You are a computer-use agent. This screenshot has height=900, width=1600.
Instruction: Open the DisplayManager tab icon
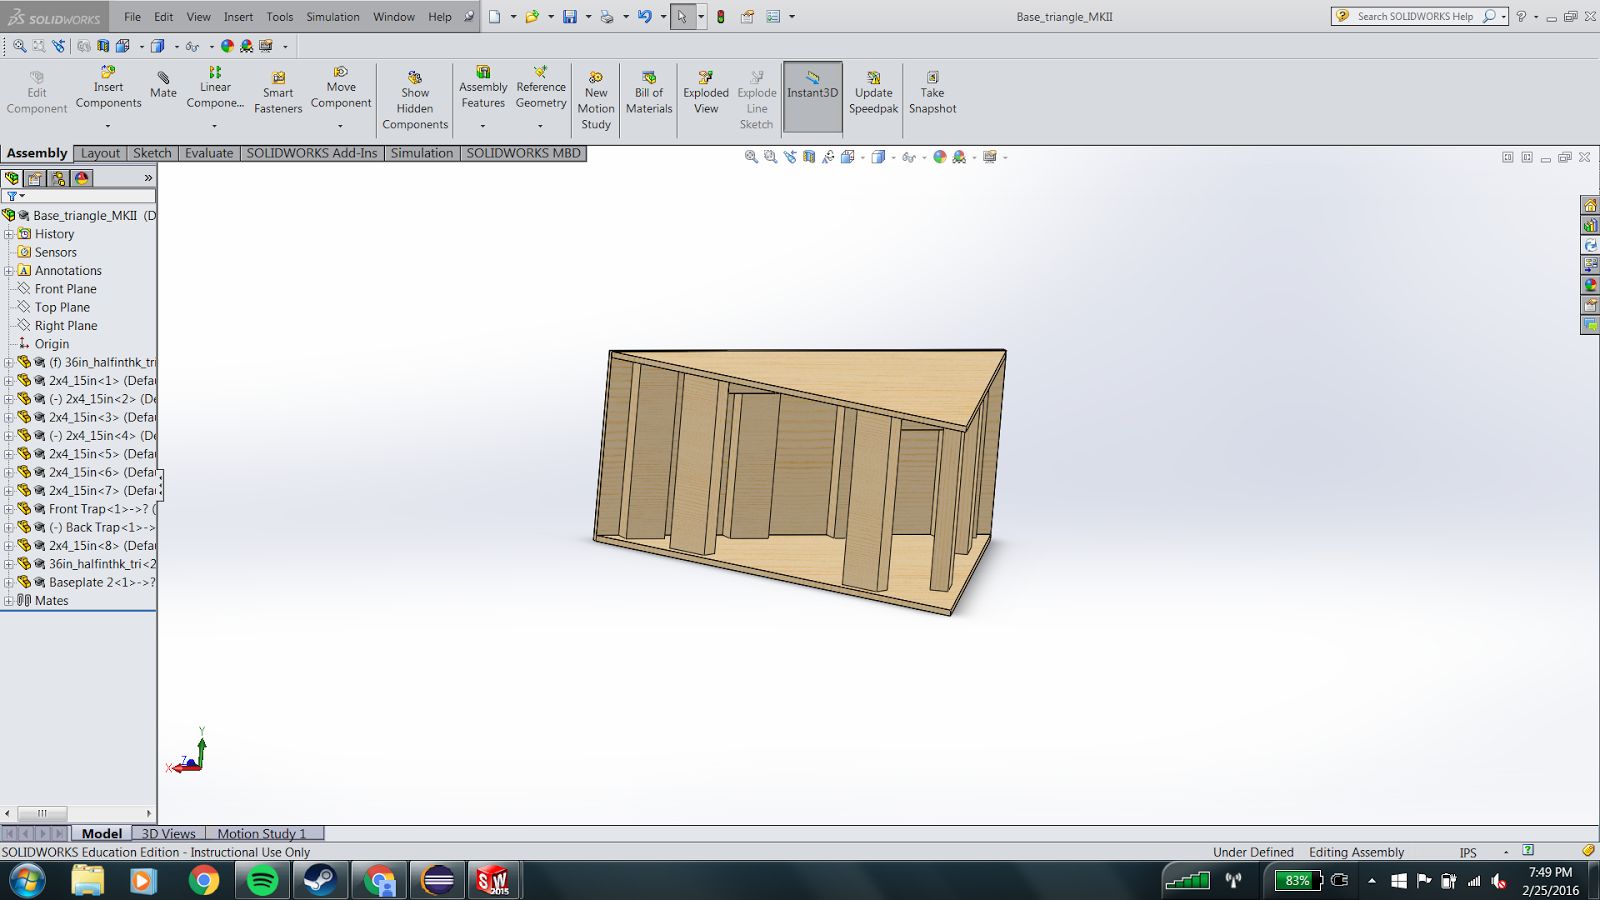pyautogui.click(x=82, y=178)
